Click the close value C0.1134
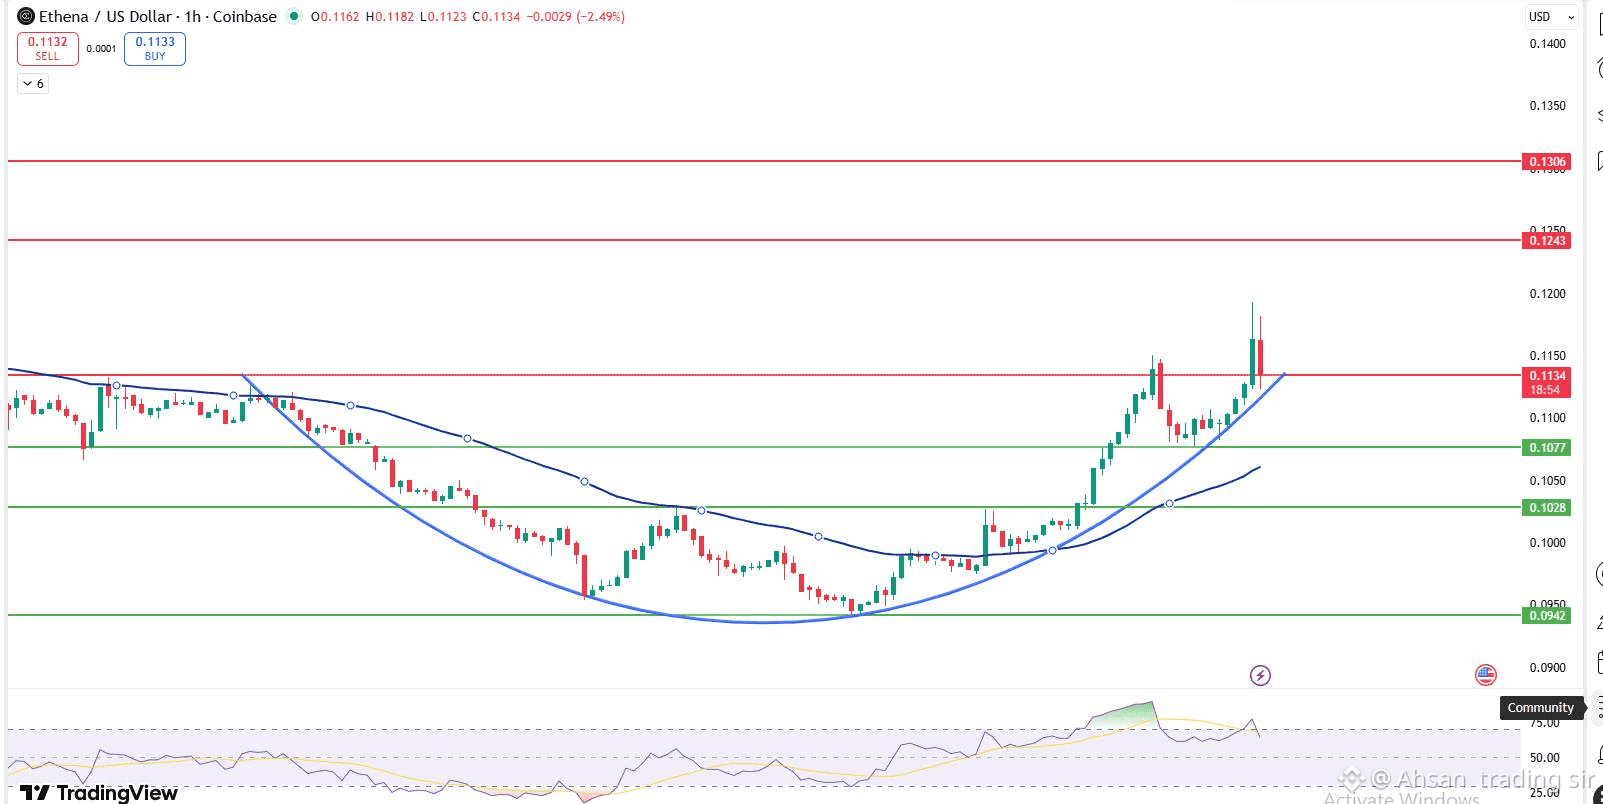 496,17
